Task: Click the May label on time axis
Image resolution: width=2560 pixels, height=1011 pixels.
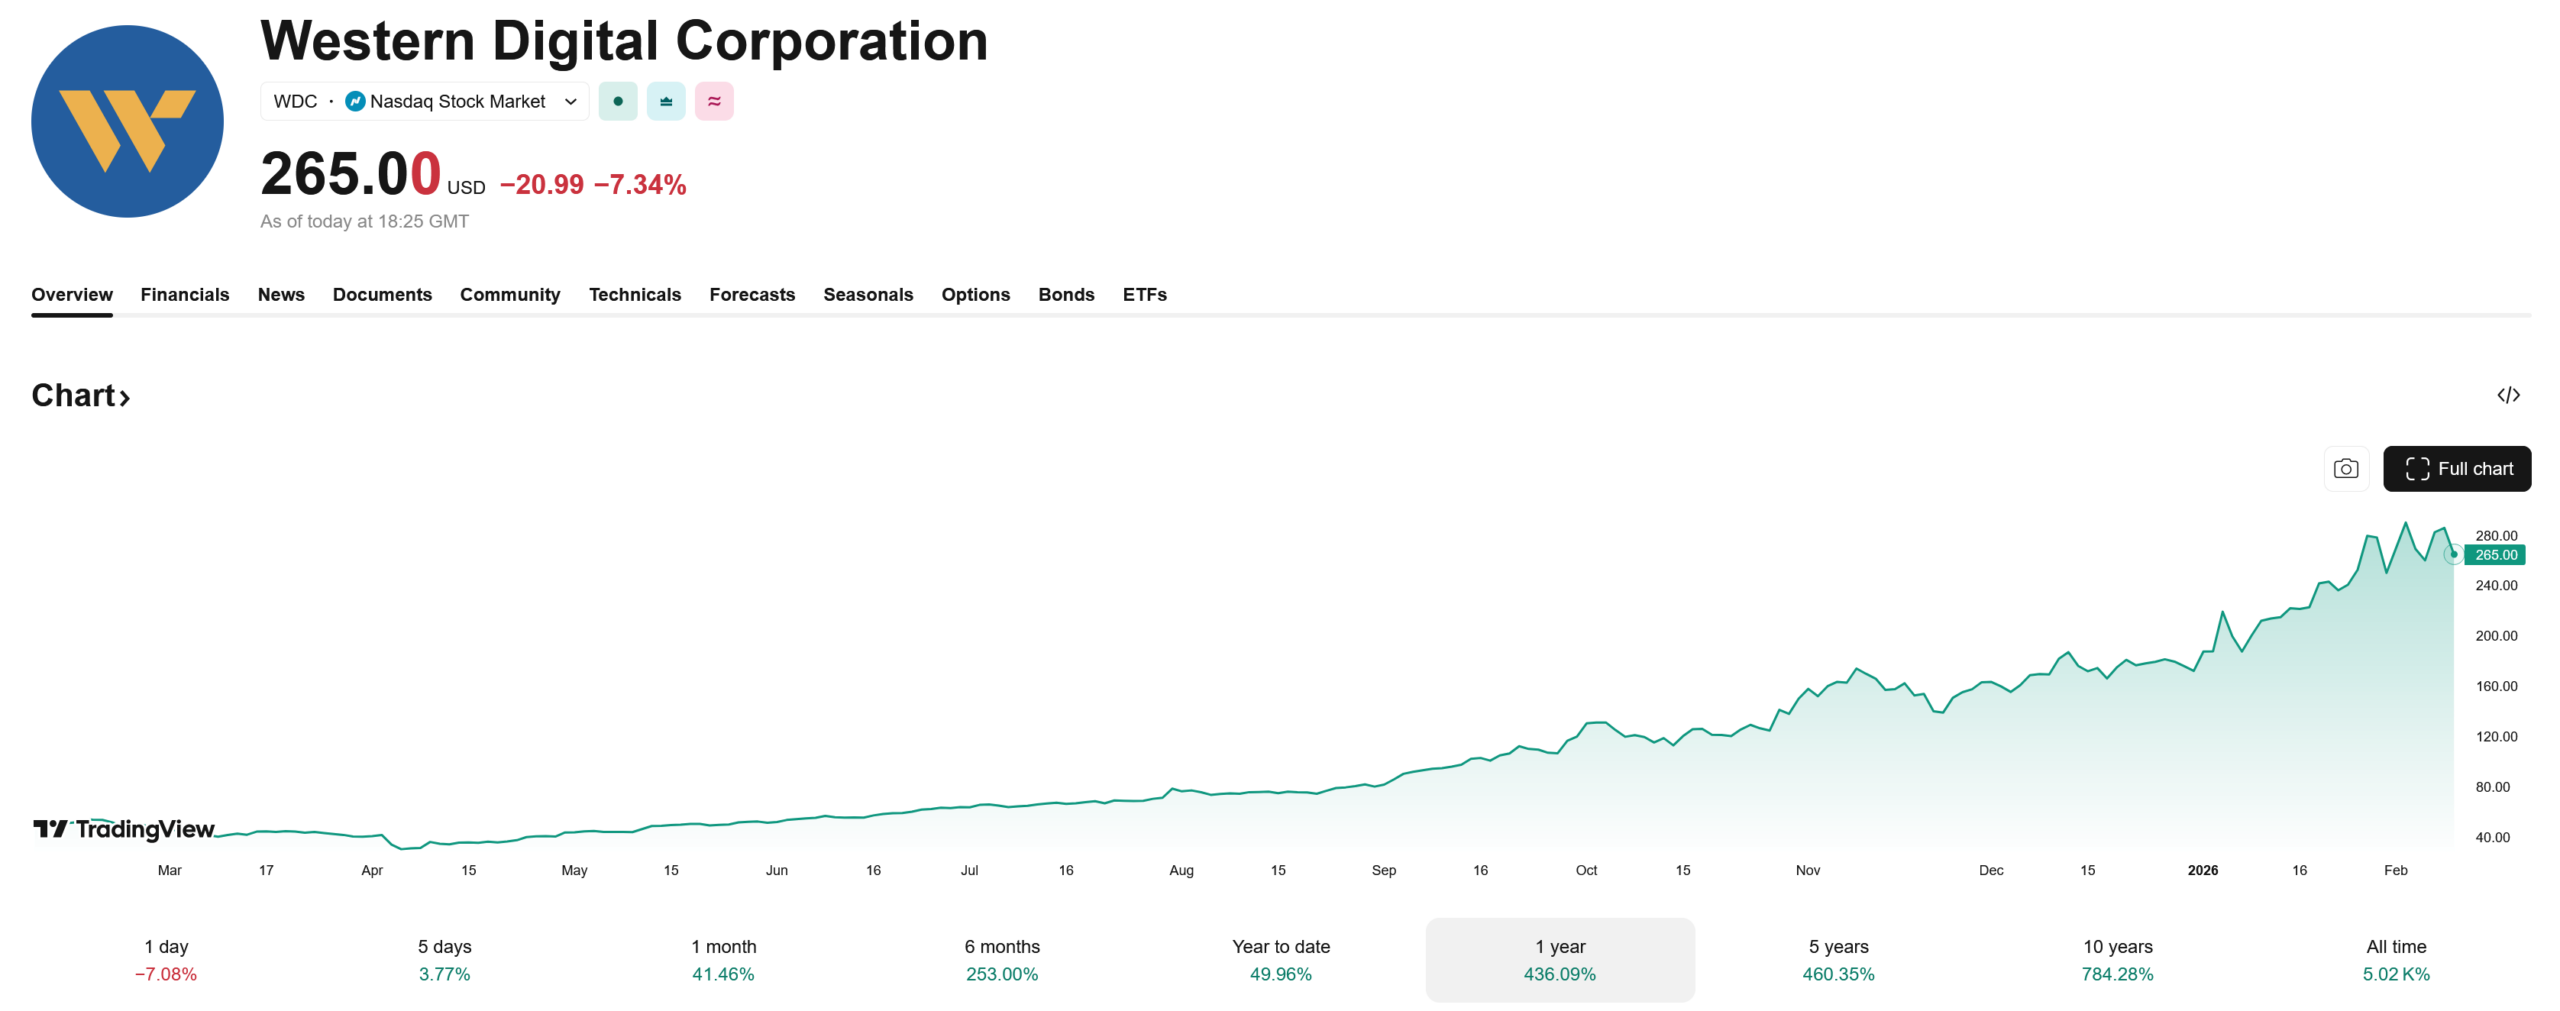Action: [574, 870]
